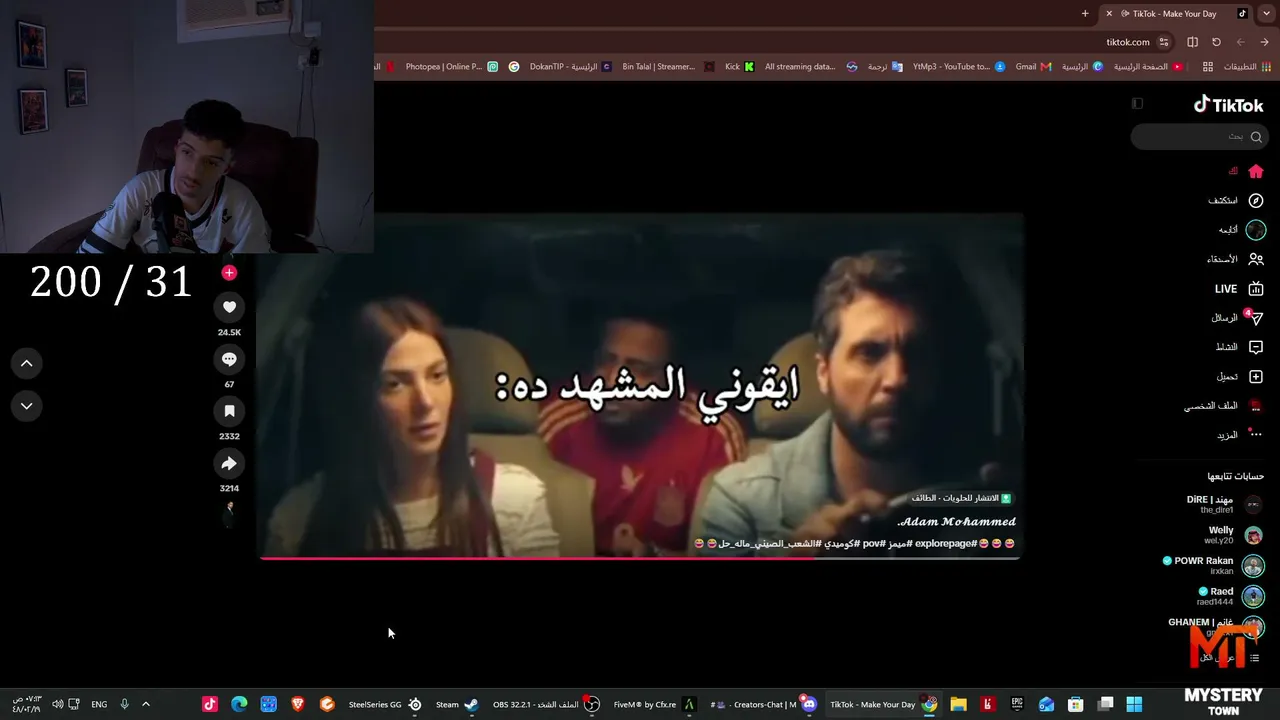This screenshot has height=720, width=1280.
Task: Open the site information icon
Action: tap(1164, 42)
